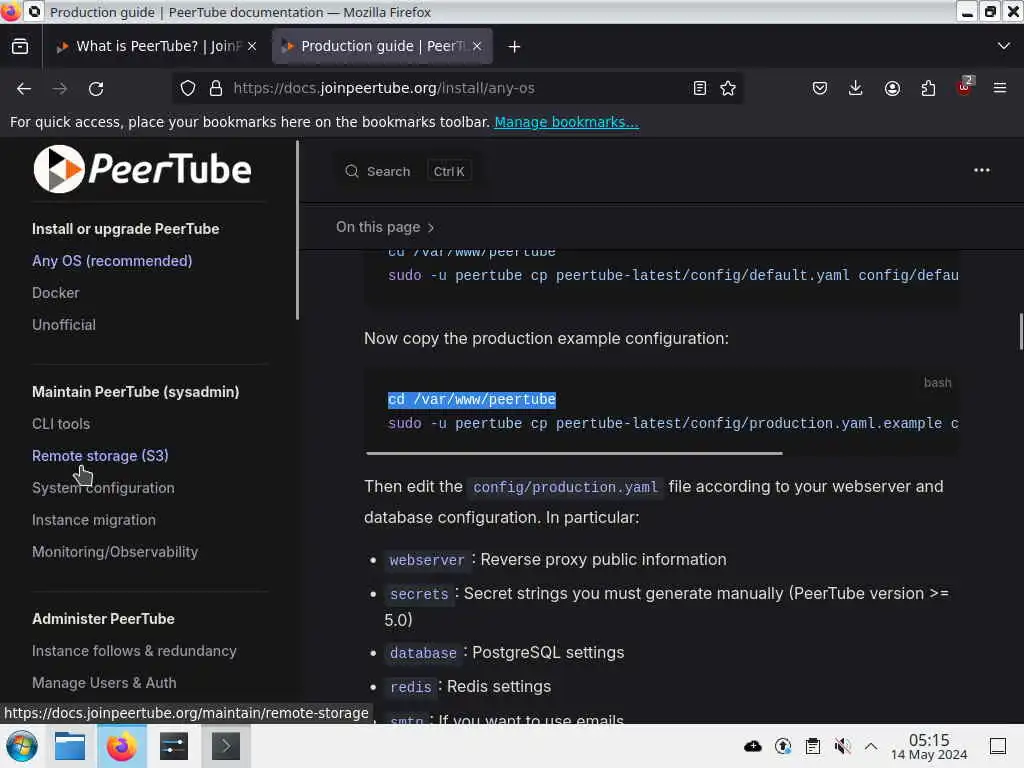Open Remote storage (S3) page

(x=100, y=456)
